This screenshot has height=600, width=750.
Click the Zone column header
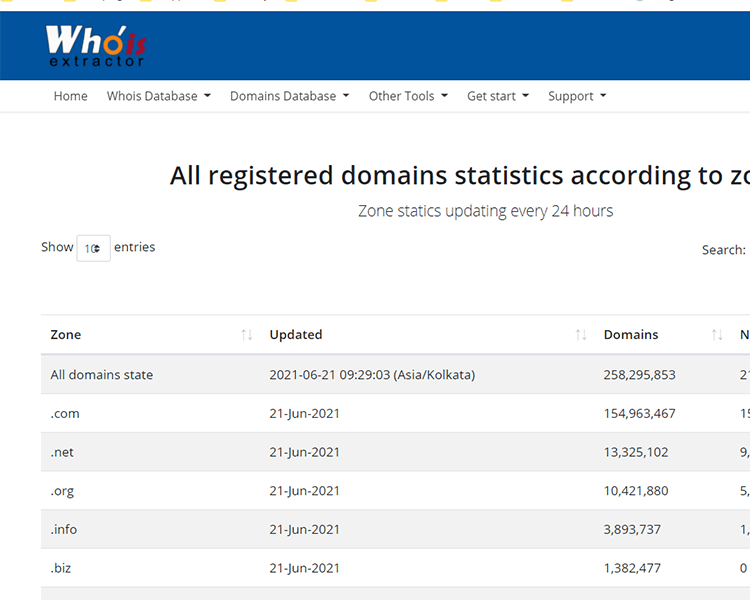(66, 335)
